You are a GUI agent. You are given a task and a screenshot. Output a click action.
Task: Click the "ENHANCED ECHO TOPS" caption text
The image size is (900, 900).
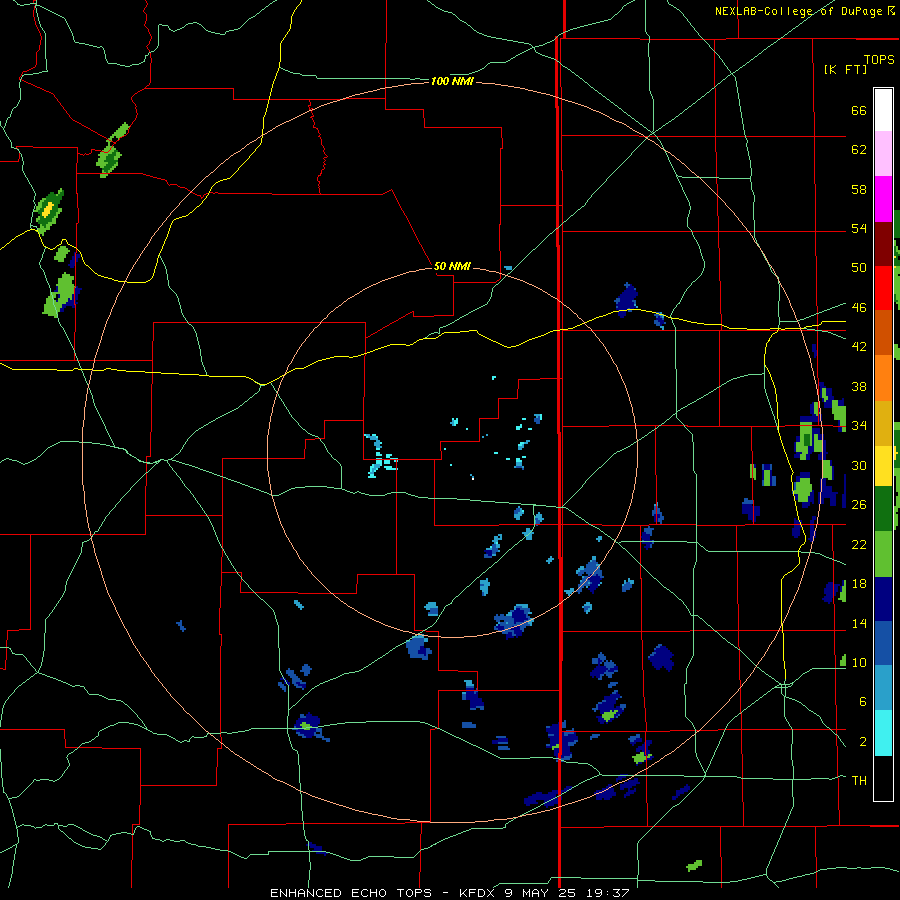351,893
